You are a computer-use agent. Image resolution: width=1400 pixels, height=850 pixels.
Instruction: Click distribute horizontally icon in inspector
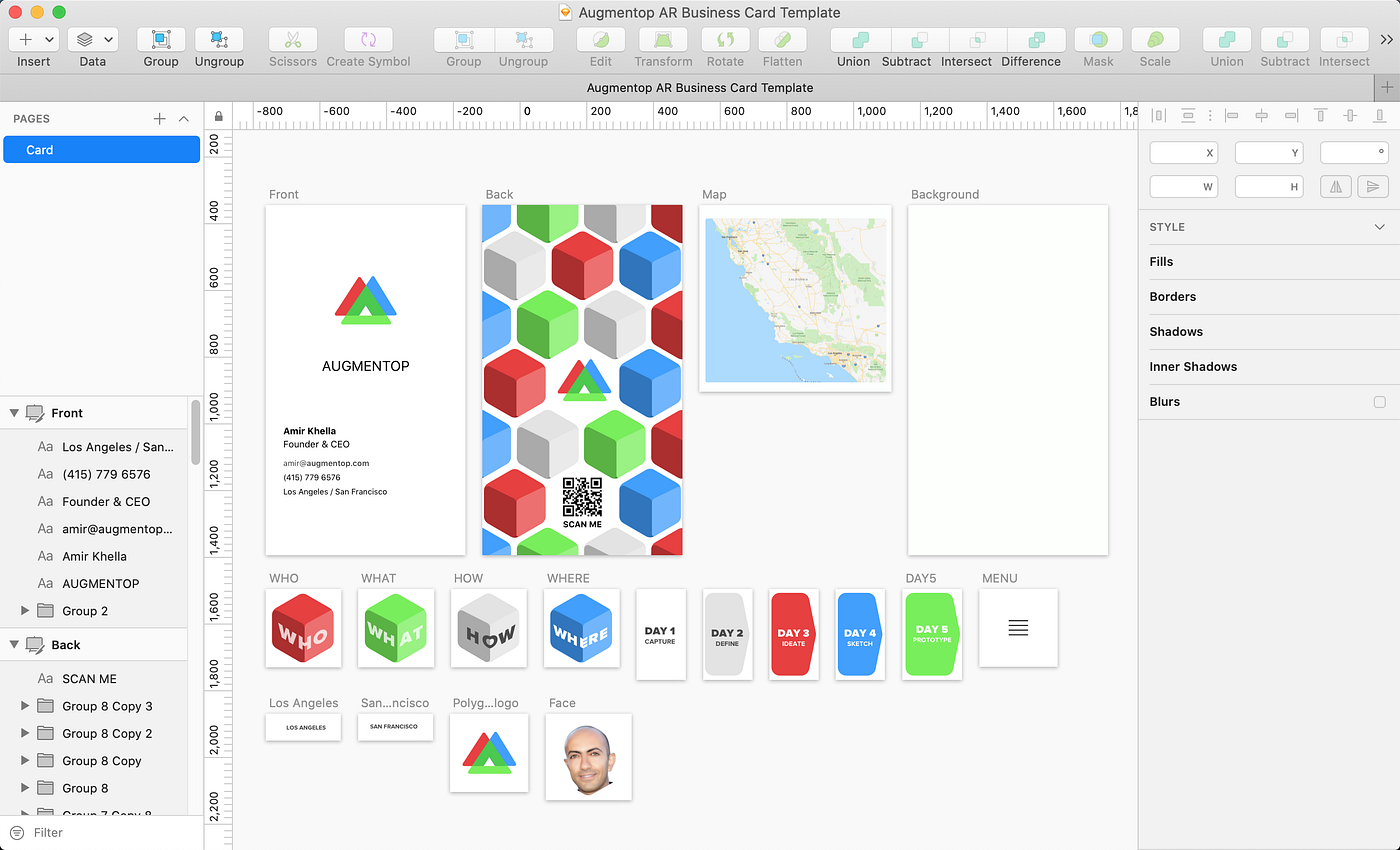1159,116
